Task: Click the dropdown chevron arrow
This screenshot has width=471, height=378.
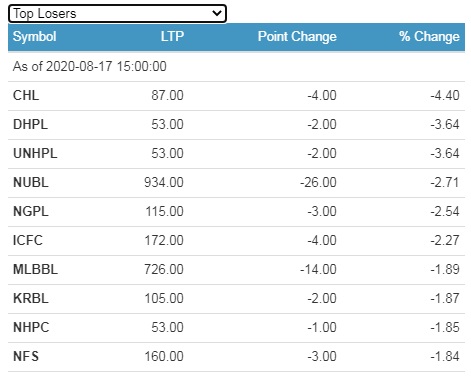Action: click(x=217, y=13)
